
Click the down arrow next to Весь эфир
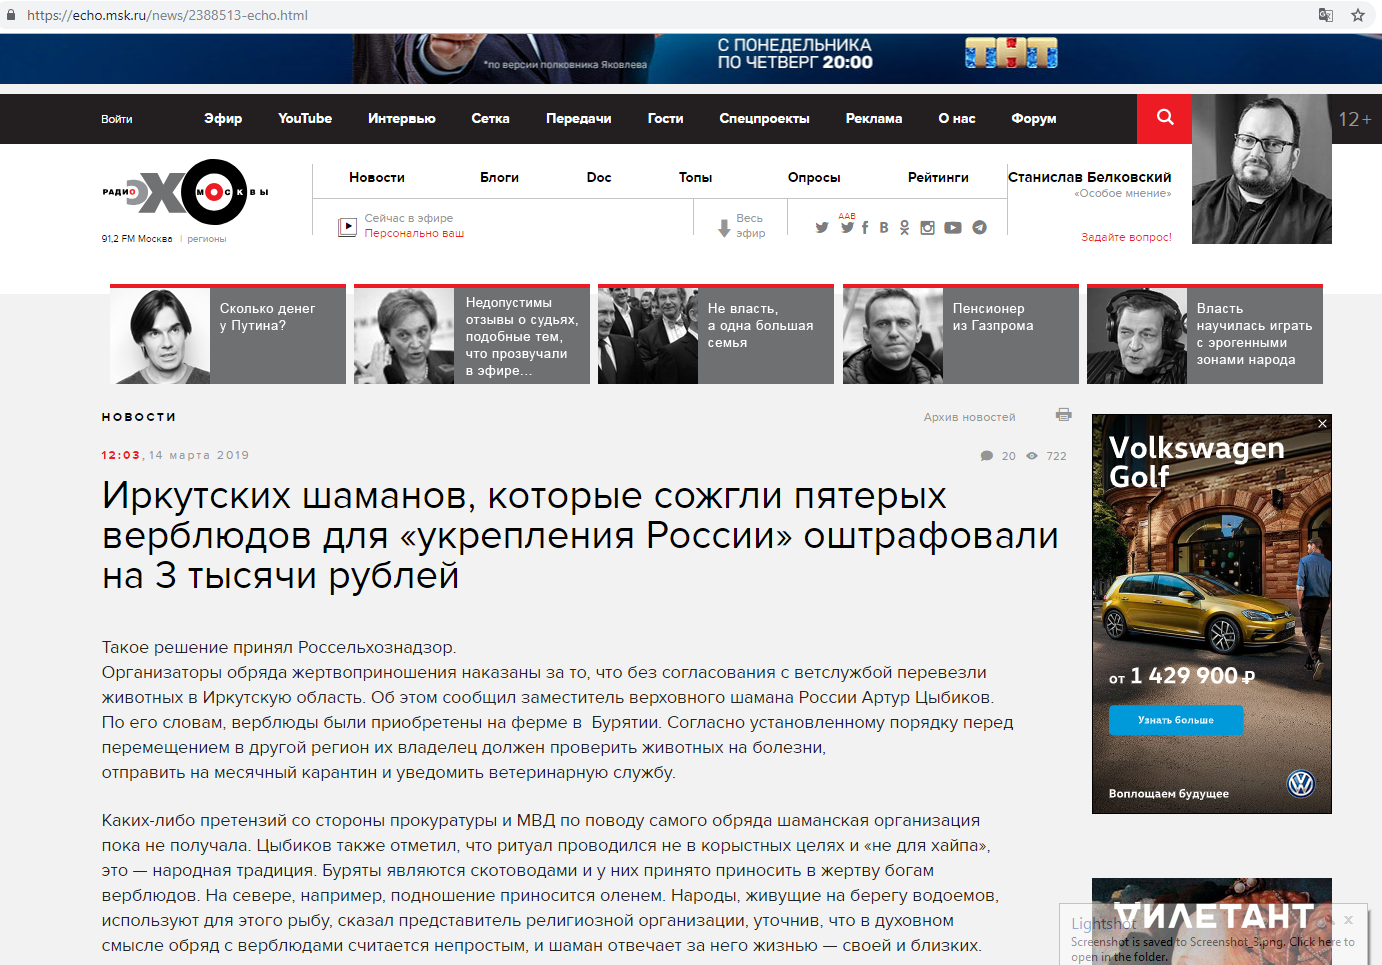tap(724, 229)
